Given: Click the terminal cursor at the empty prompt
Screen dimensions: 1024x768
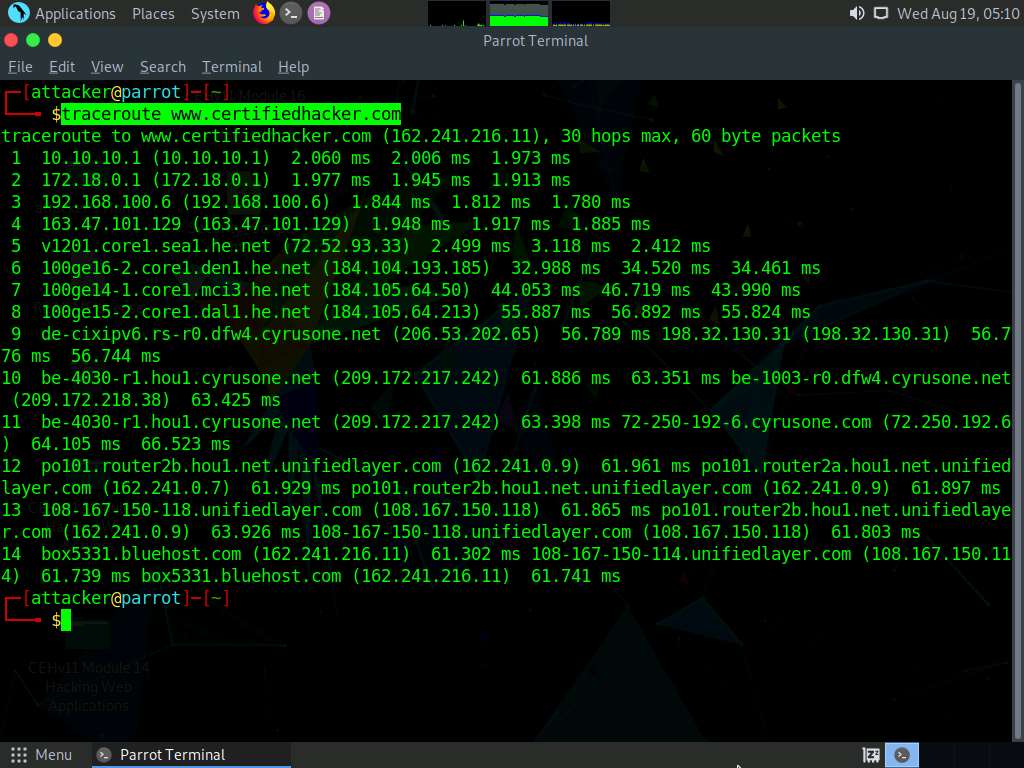Looking at the screenshot, I should coord(66,620).
